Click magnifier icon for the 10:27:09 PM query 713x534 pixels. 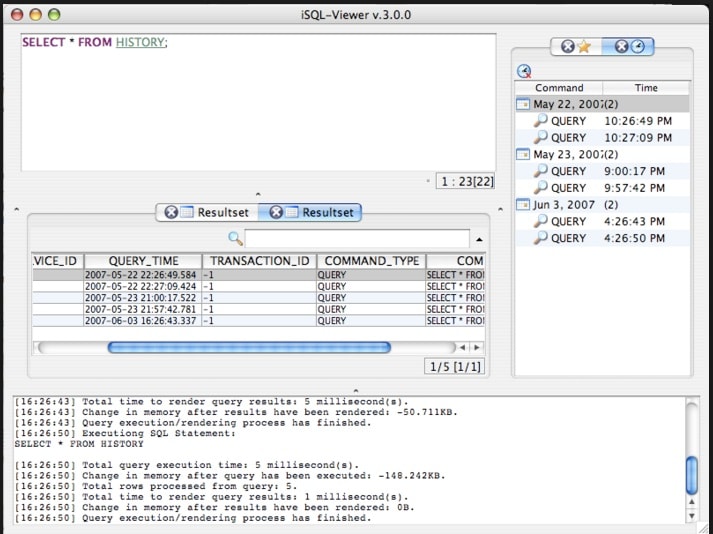[x=540, y=137]
